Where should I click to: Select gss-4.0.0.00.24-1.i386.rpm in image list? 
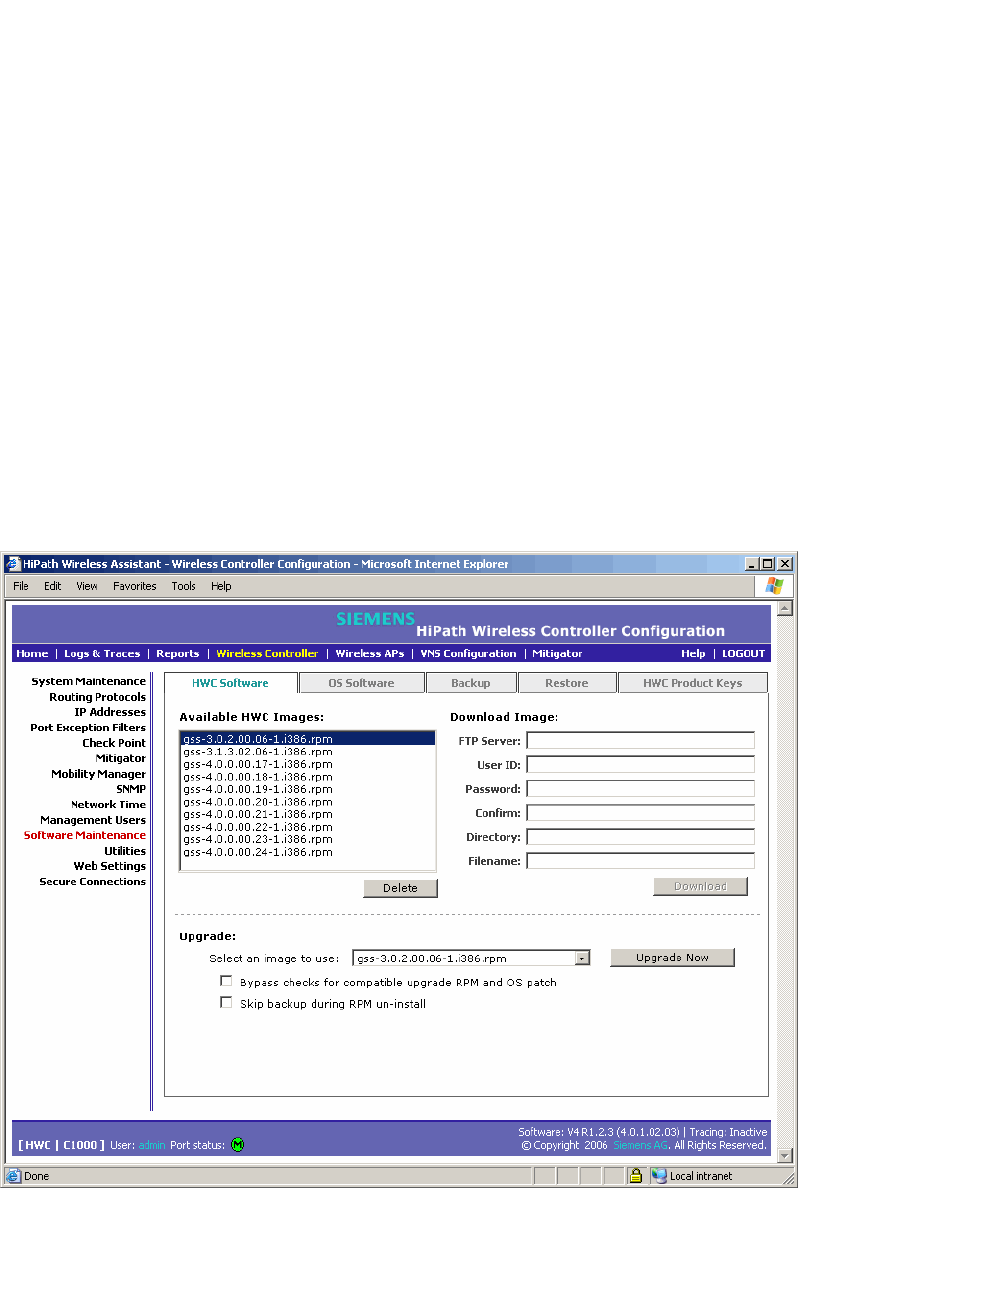point(258,852)
